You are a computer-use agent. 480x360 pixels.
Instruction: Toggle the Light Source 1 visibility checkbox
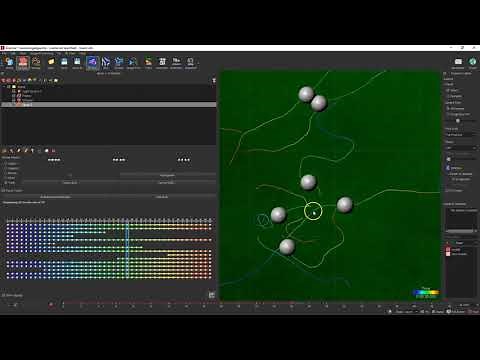14,91
